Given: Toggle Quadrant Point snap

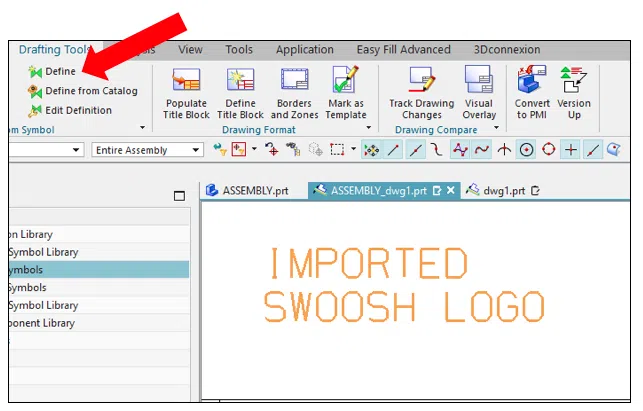Looking at the screenshot, I should point(549,150).
